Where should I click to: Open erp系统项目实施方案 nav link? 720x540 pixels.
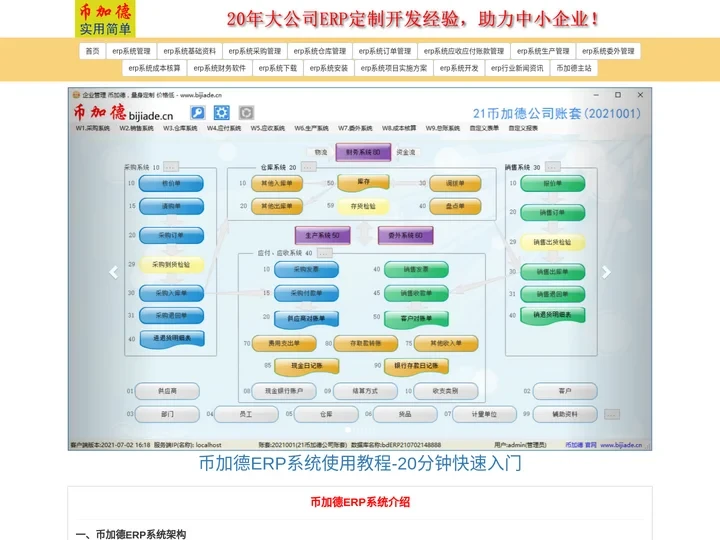[394, 68]
